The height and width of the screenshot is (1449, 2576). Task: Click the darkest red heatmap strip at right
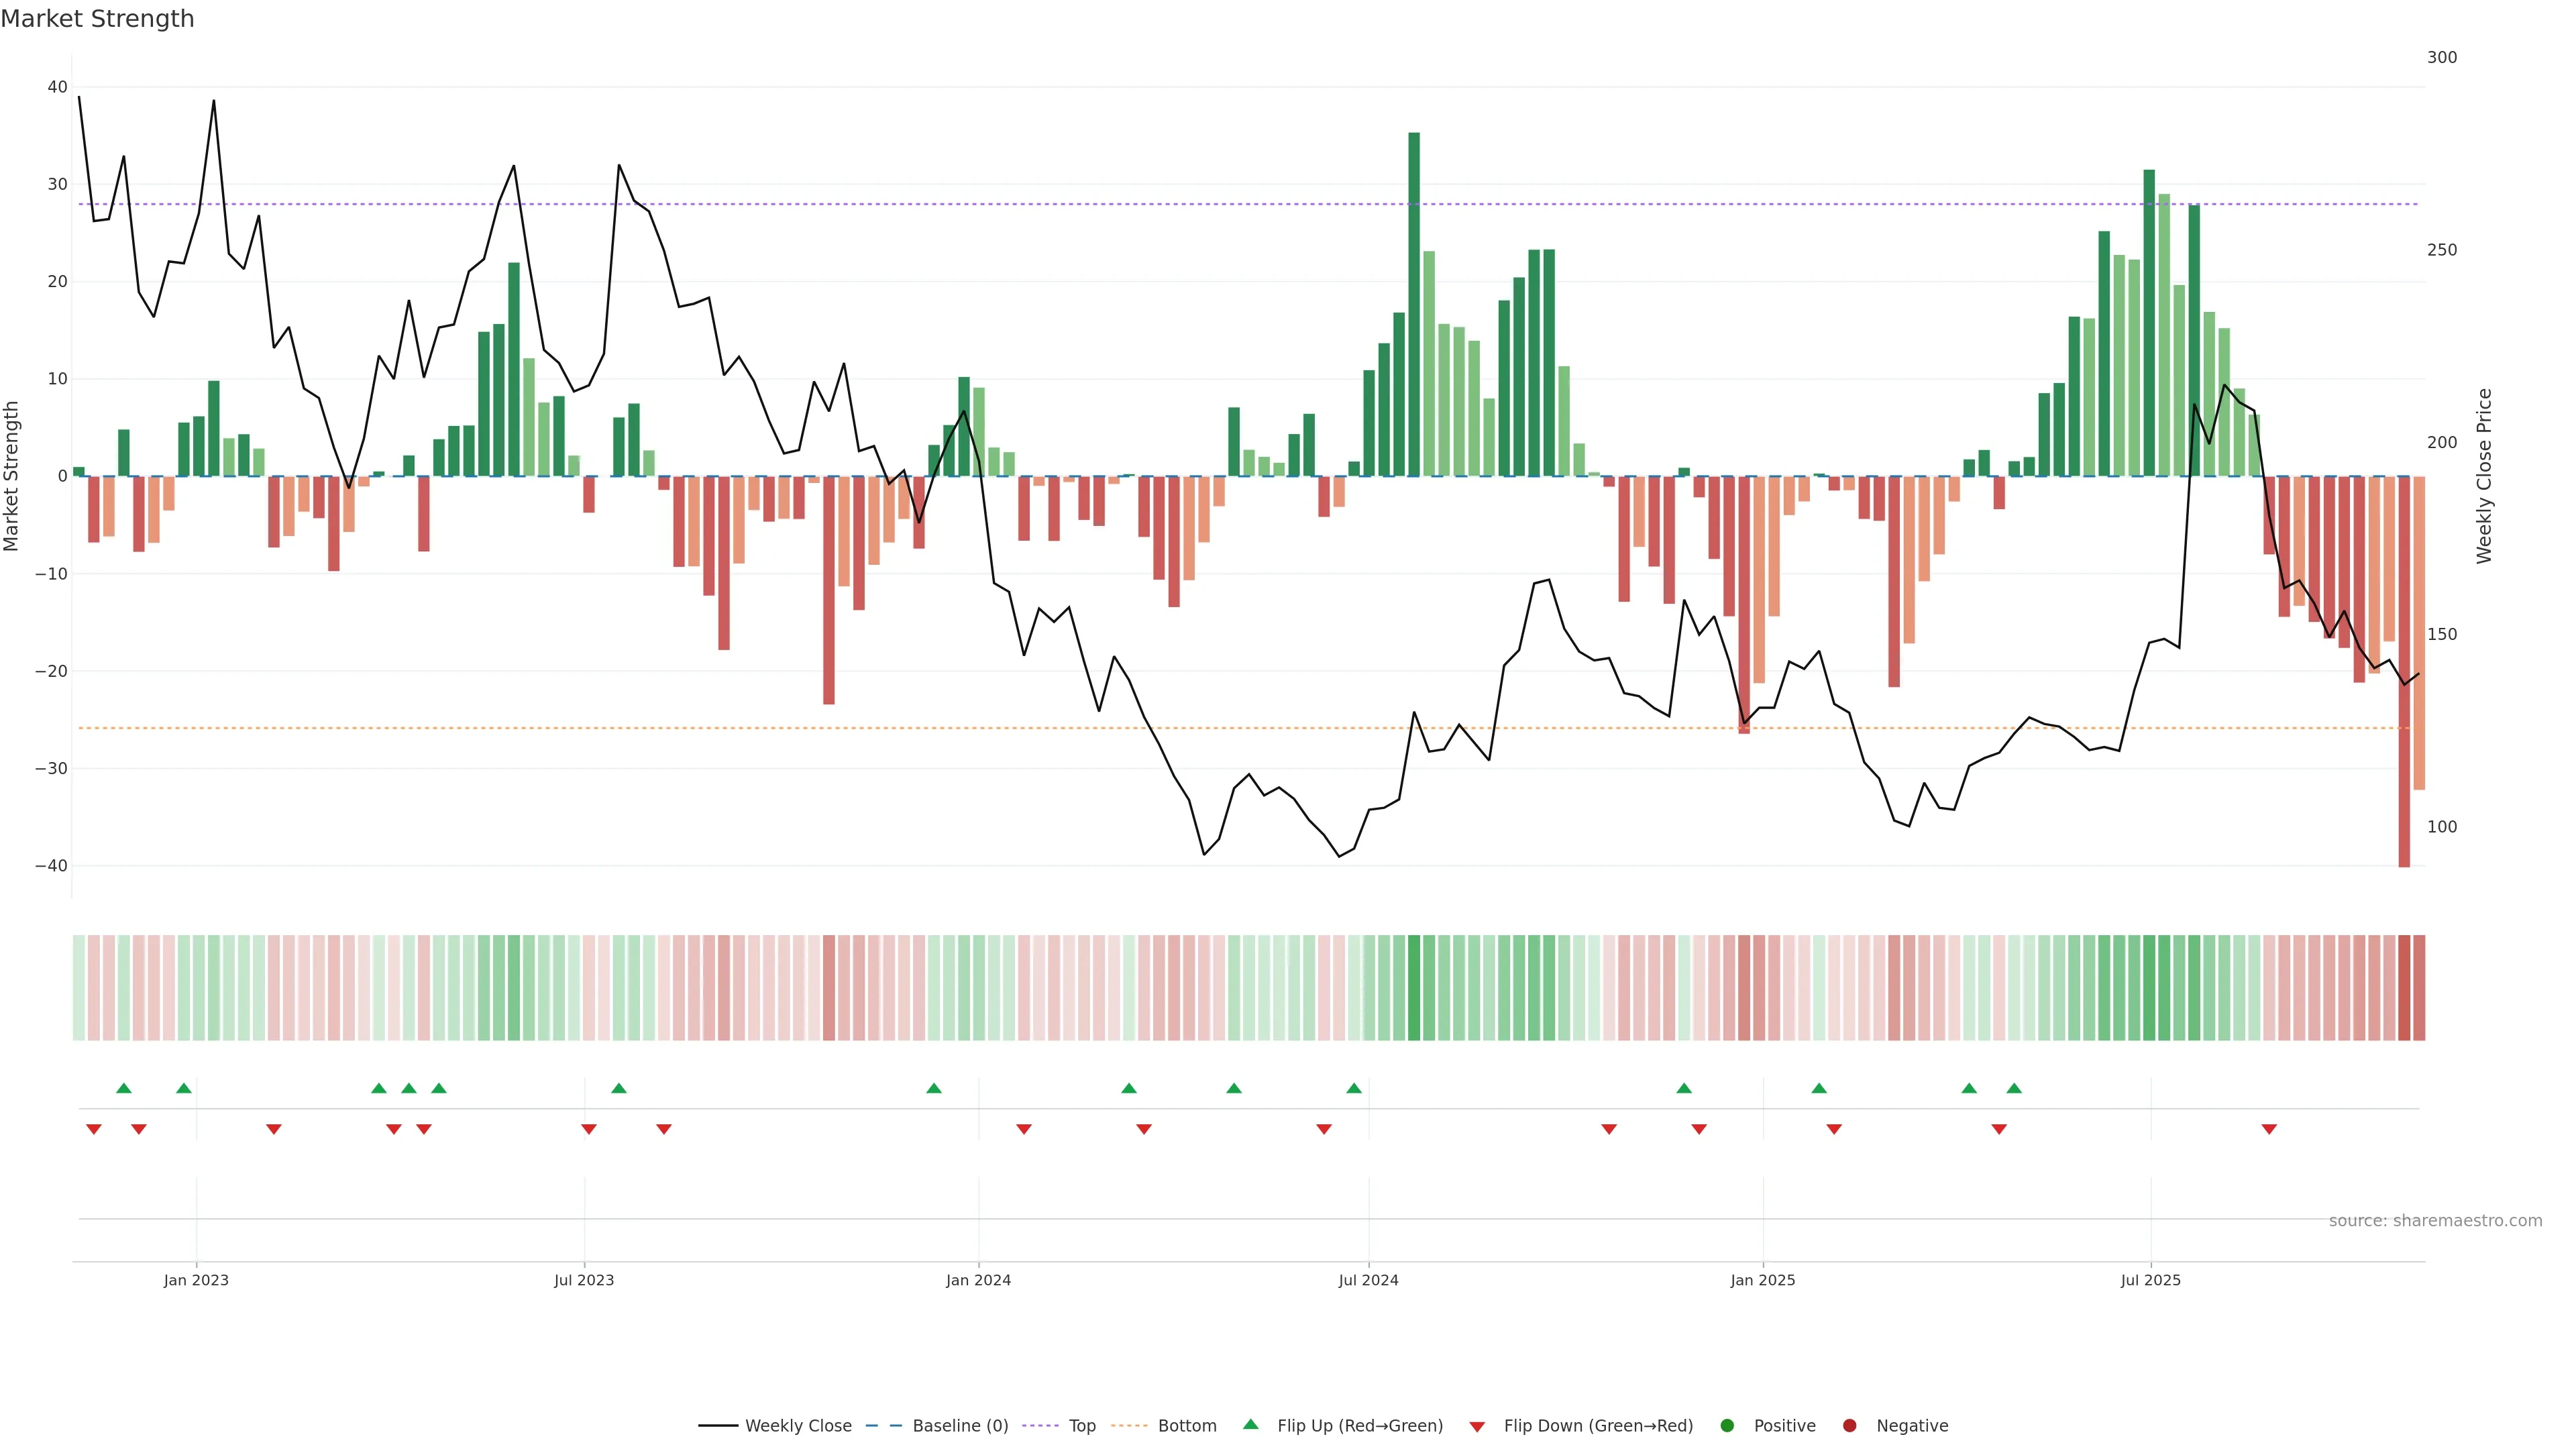click(2404, 988)
